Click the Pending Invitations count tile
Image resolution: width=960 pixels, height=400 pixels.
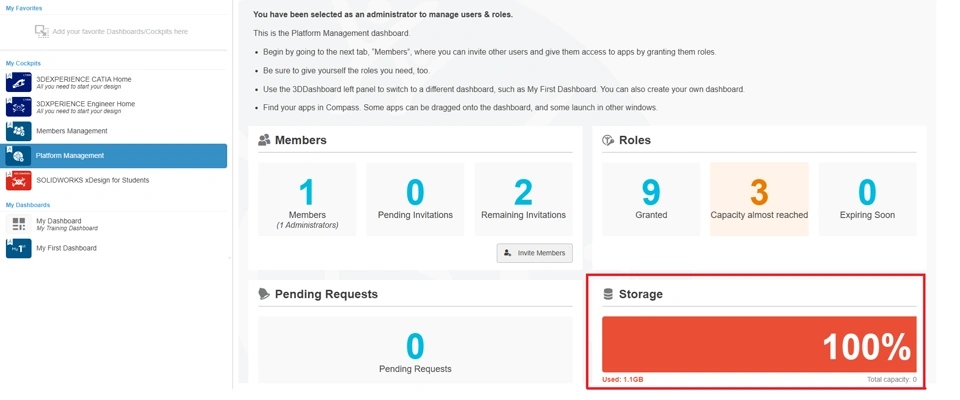point(415,199)
